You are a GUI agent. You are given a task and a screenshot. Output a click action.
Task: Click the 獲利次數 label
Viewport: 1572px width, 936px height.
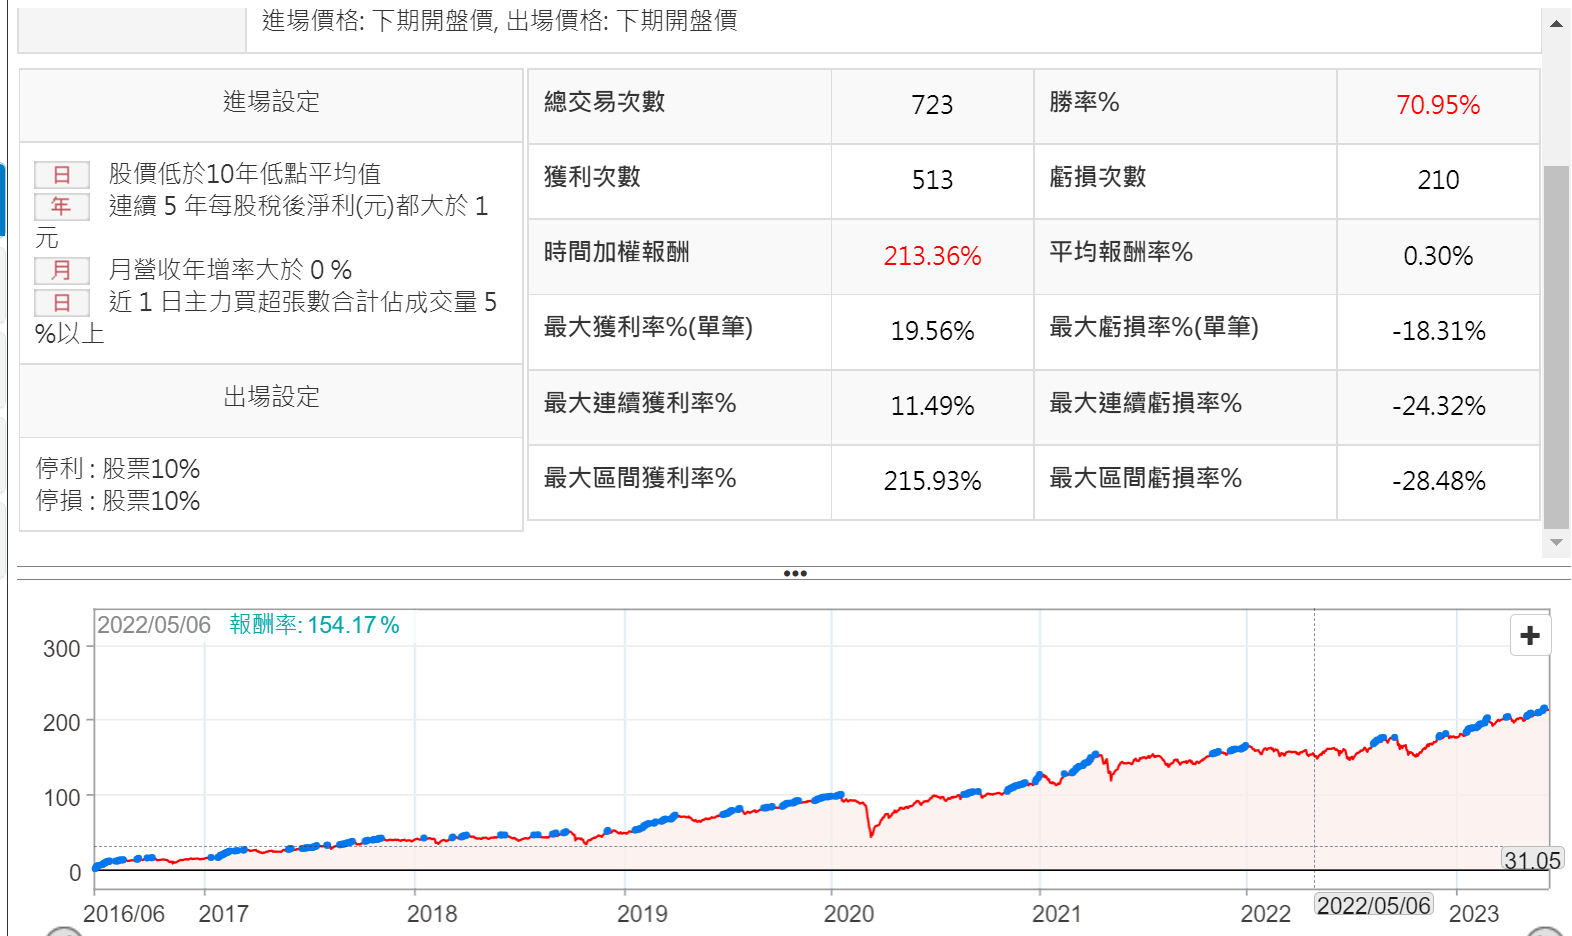(592, 177)
